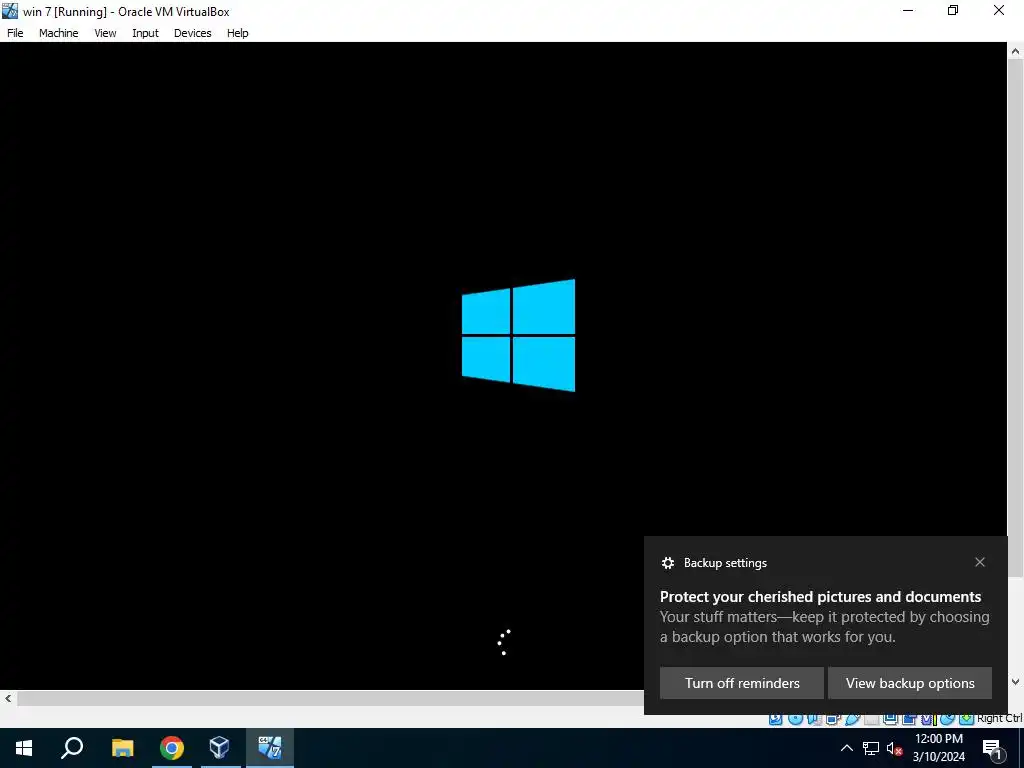
Task: Dismiss the Backup settings notification
Action: coord(980,562)
